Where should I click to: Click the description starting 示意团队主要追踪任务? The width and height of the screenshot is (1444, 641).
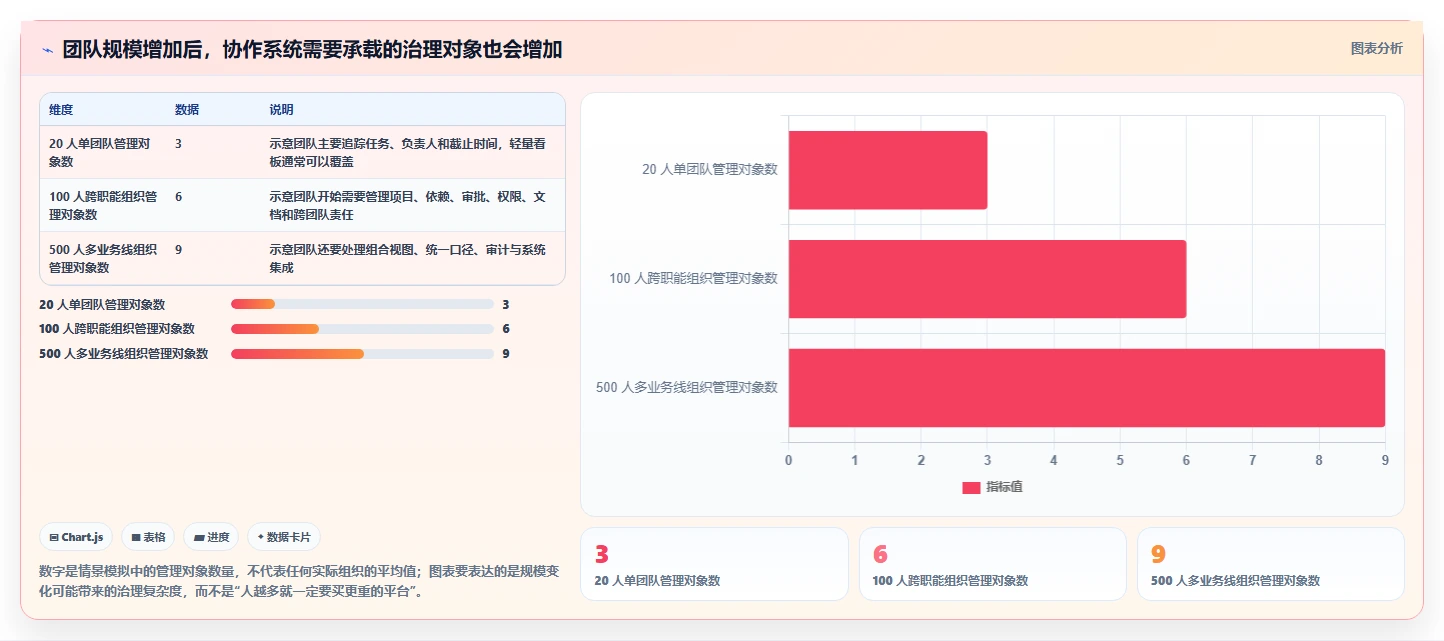[407, 153]
